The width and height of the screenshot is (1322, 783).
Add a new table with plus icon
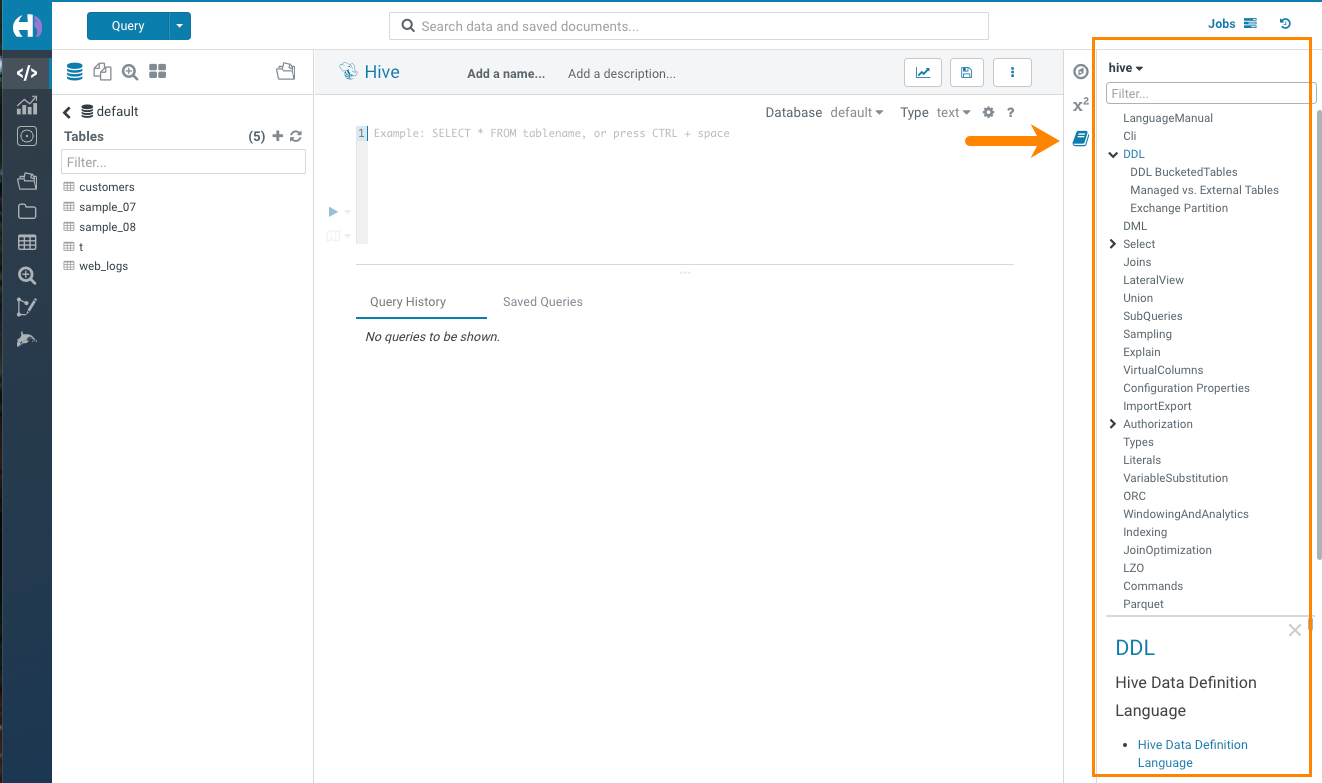[278, 136]
